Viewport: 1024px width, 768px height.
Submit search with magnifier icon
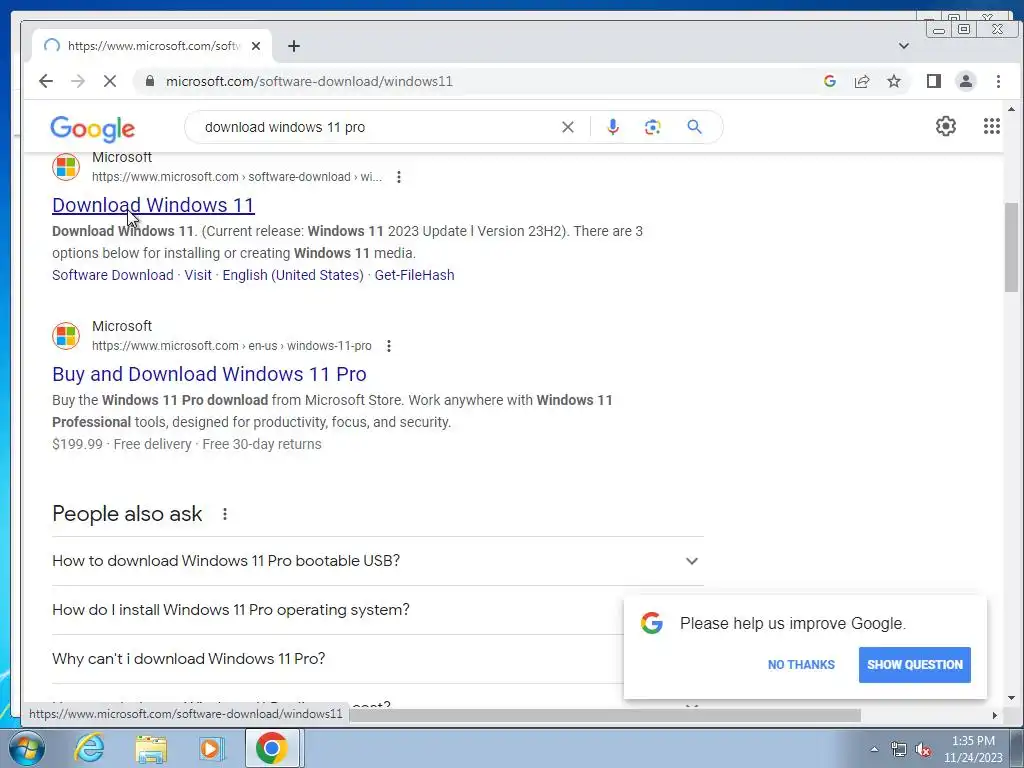(694, 127)
